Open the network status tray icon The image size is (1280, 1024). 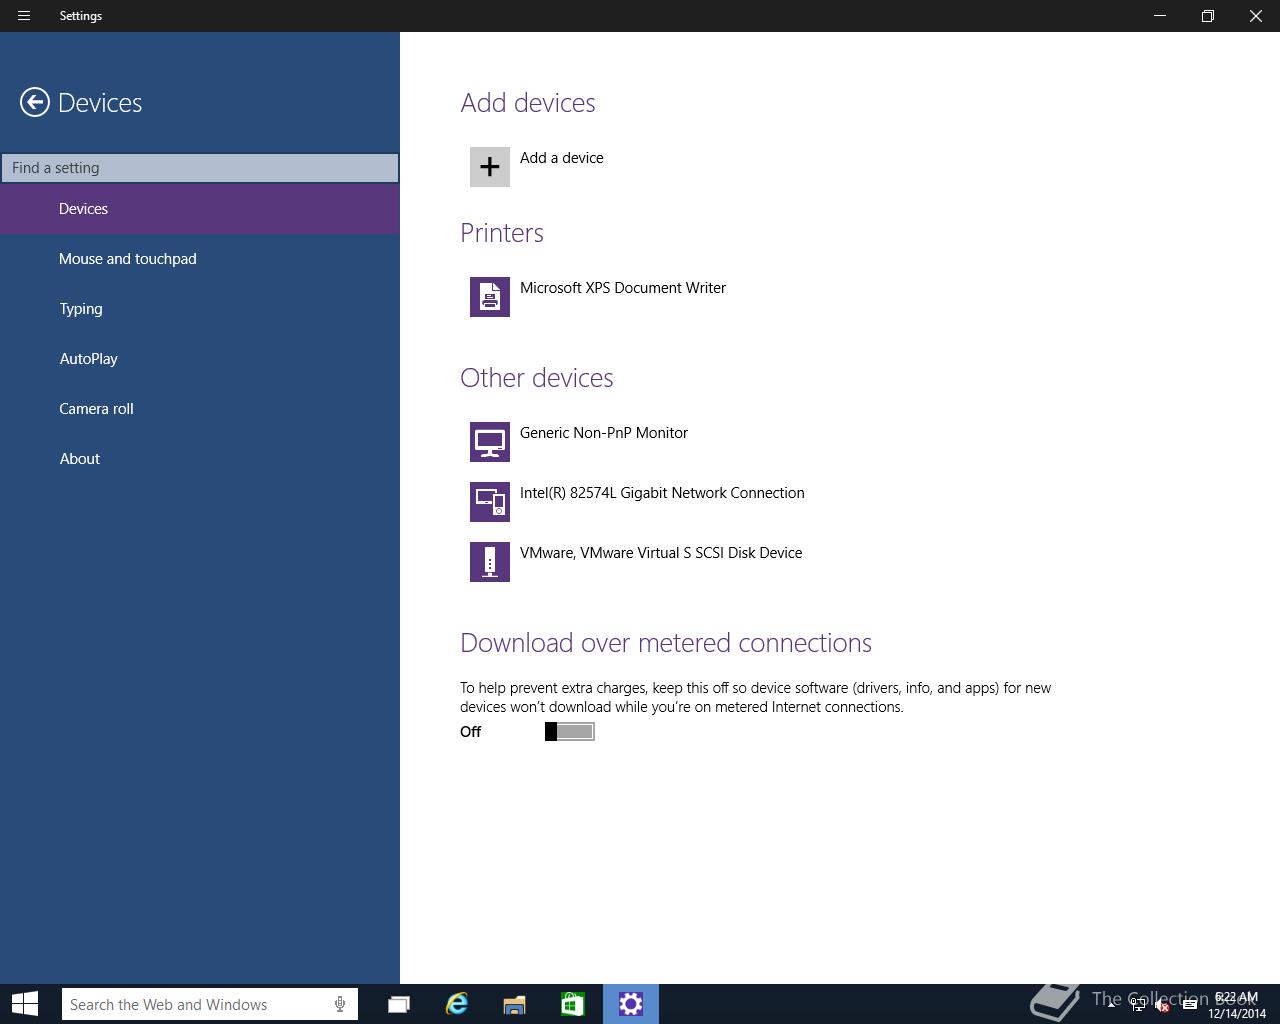1138,1005
